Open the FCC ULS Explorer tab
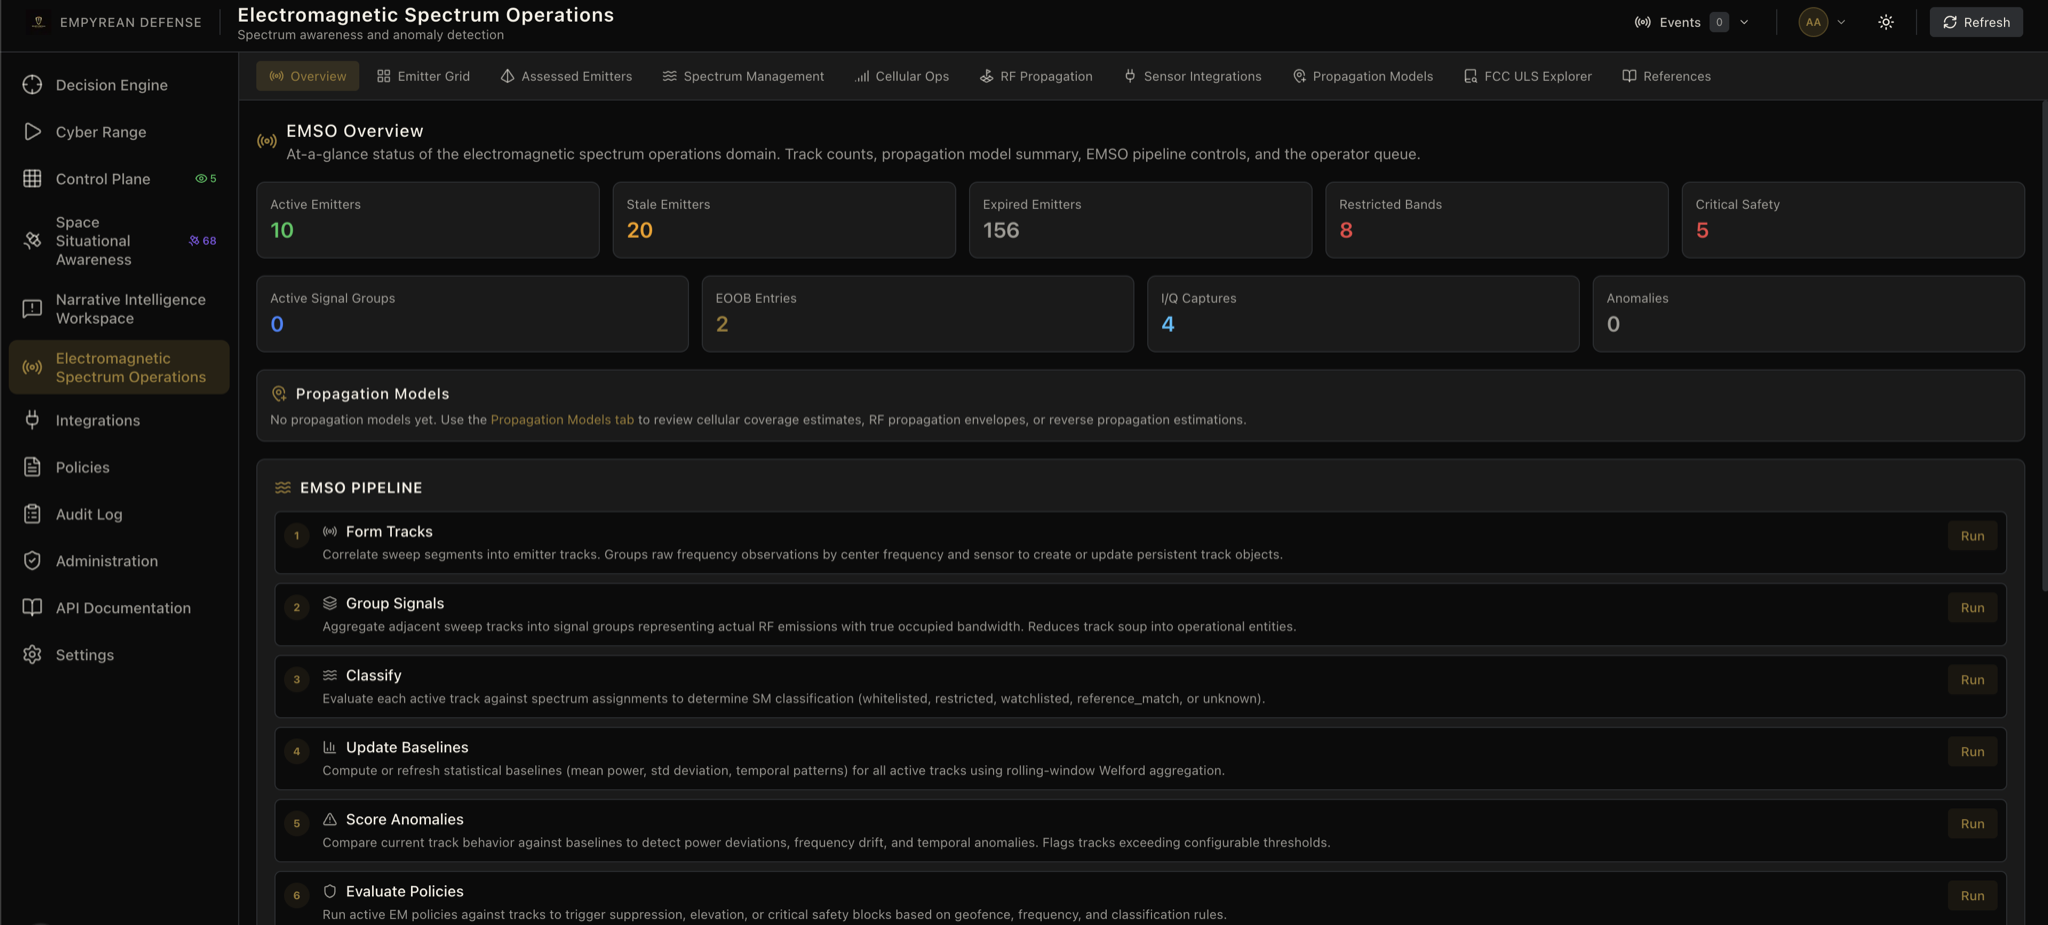 (x=1527, y=76)
